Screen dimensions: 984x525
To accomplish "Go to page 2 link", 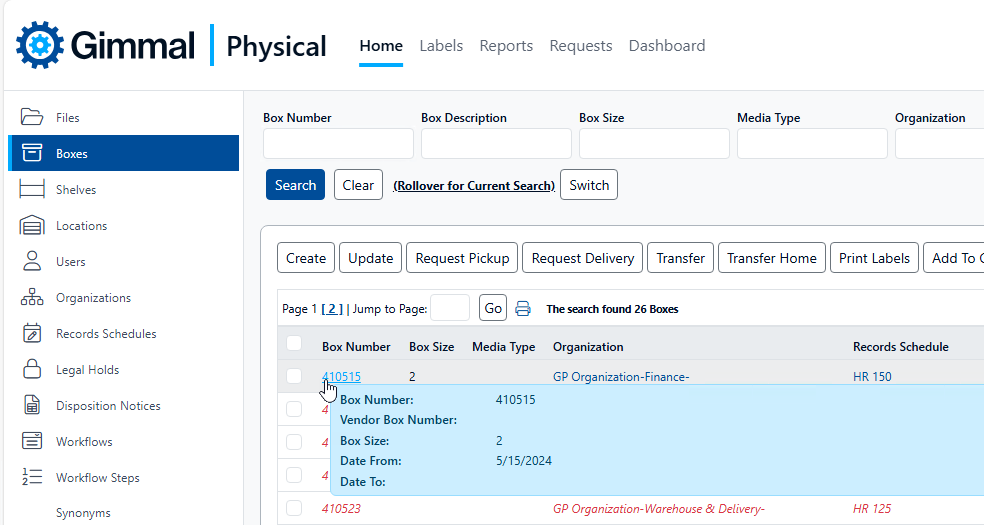I will click(332, 309).
